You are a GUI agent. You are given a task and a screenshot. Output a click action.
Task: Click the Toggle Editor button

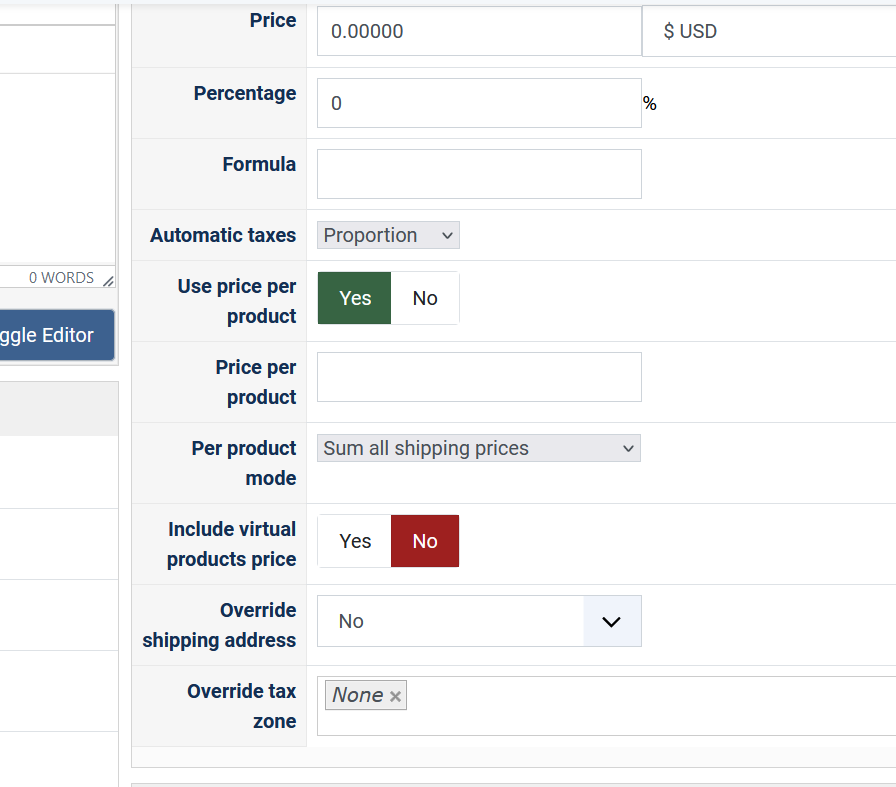tap(56, 335)
